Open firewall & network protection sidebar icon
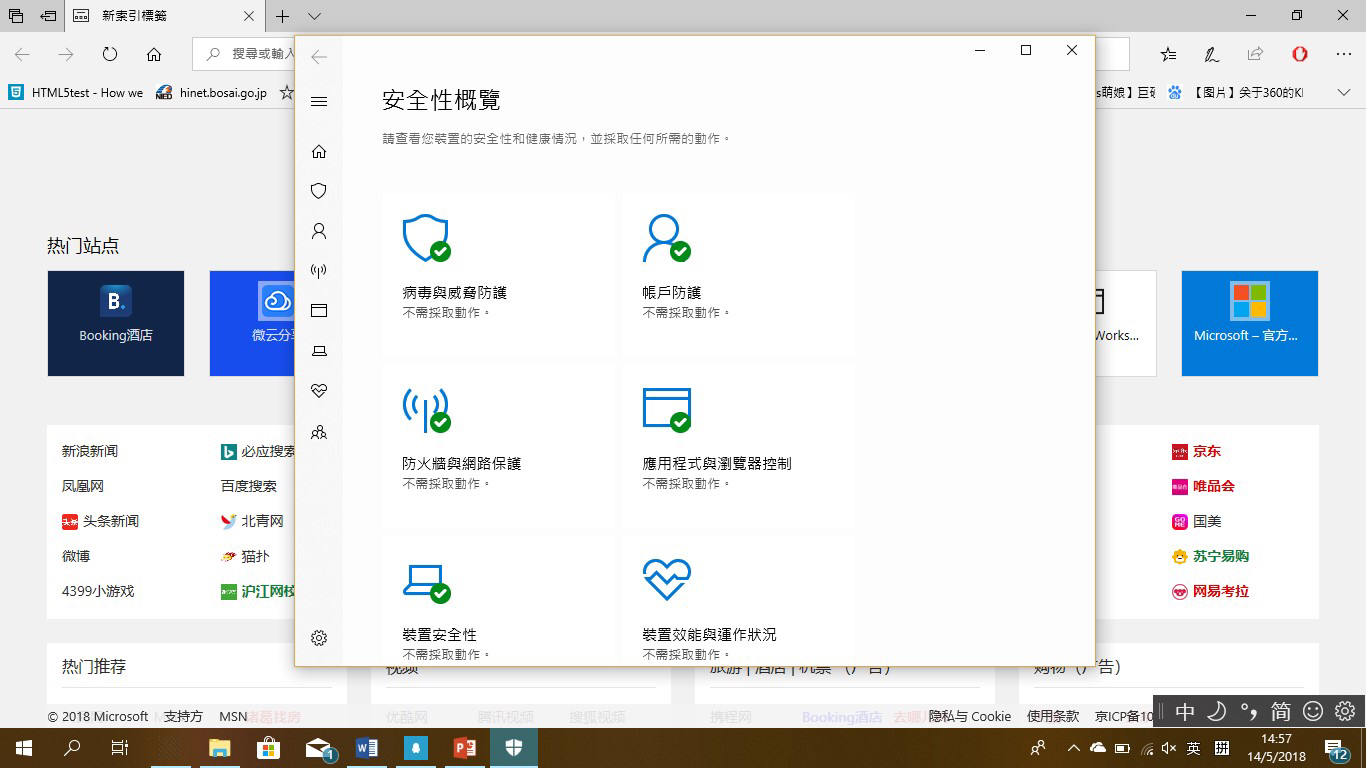The image size is (1366, 768). (319, 271)
